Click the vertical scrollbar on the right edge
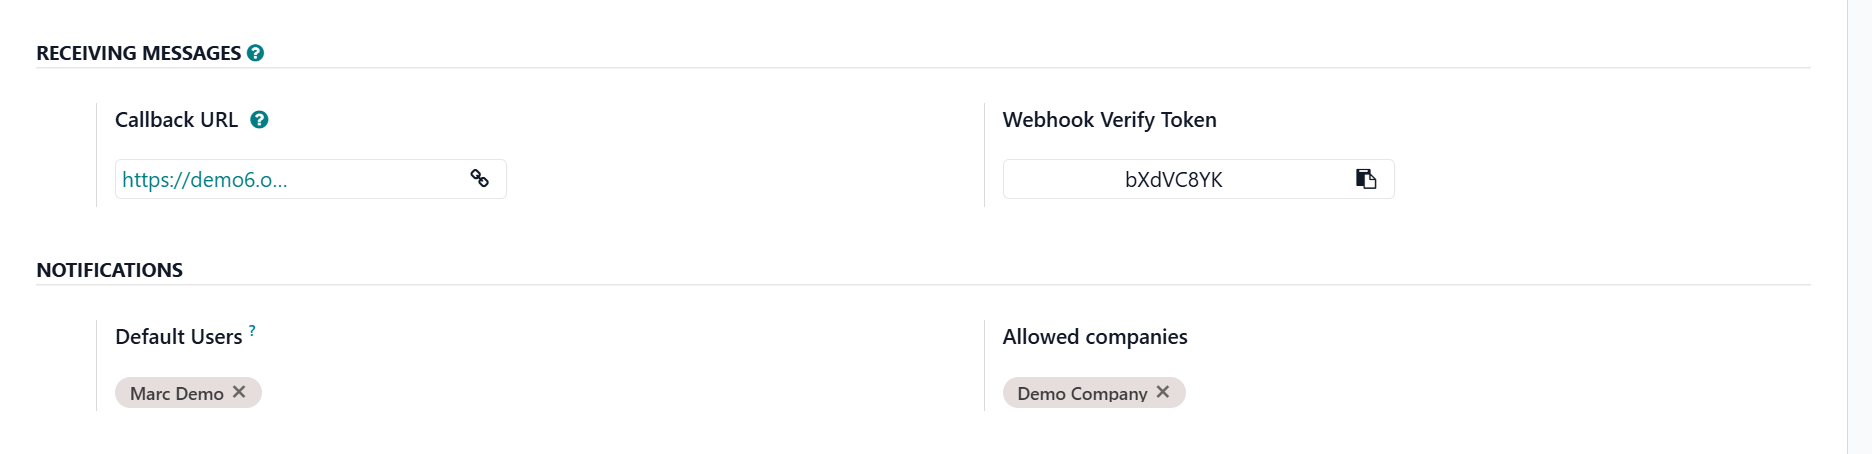This screenshot has width=1872, height=454. (x=1859, y=227)
